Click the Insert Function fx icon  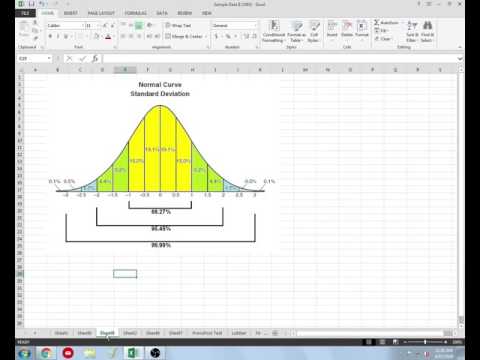pyautogui.click(x=95, y=59)
